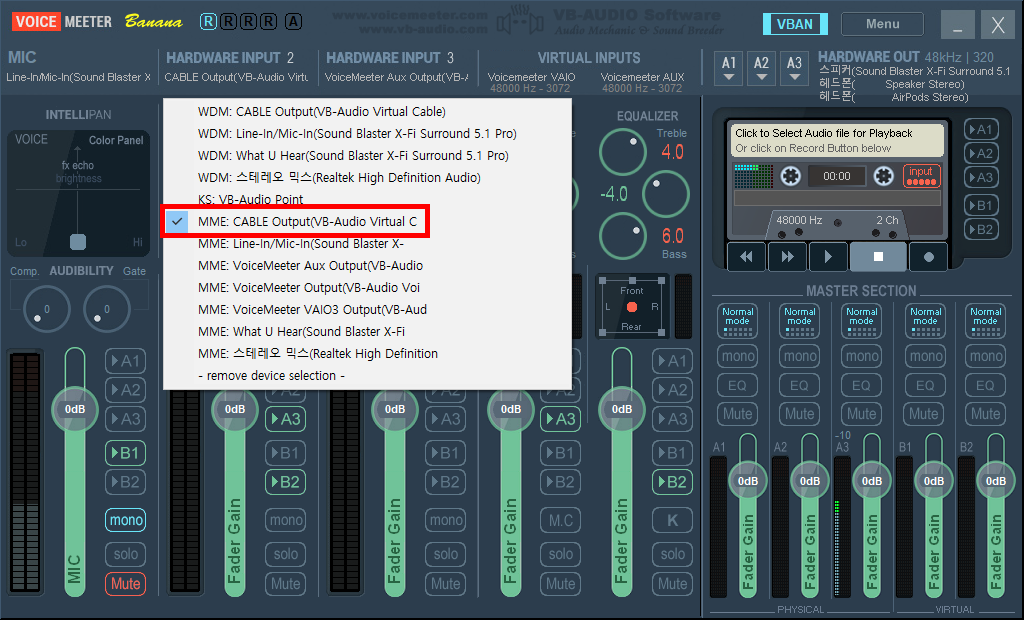
Task: Mute Hardware Input 2 strip
Action: (x=285, y=583)
